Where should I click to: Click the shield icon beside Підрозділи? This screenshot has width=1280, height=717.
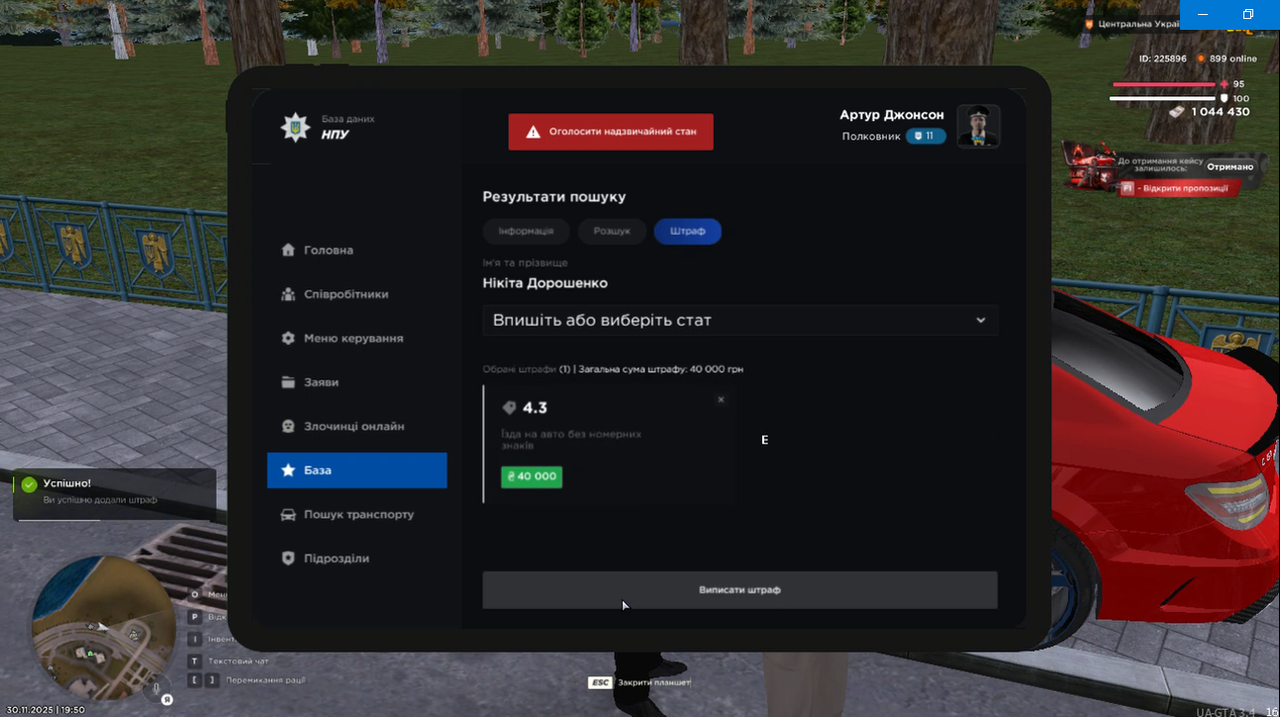[x=288, y=558]
